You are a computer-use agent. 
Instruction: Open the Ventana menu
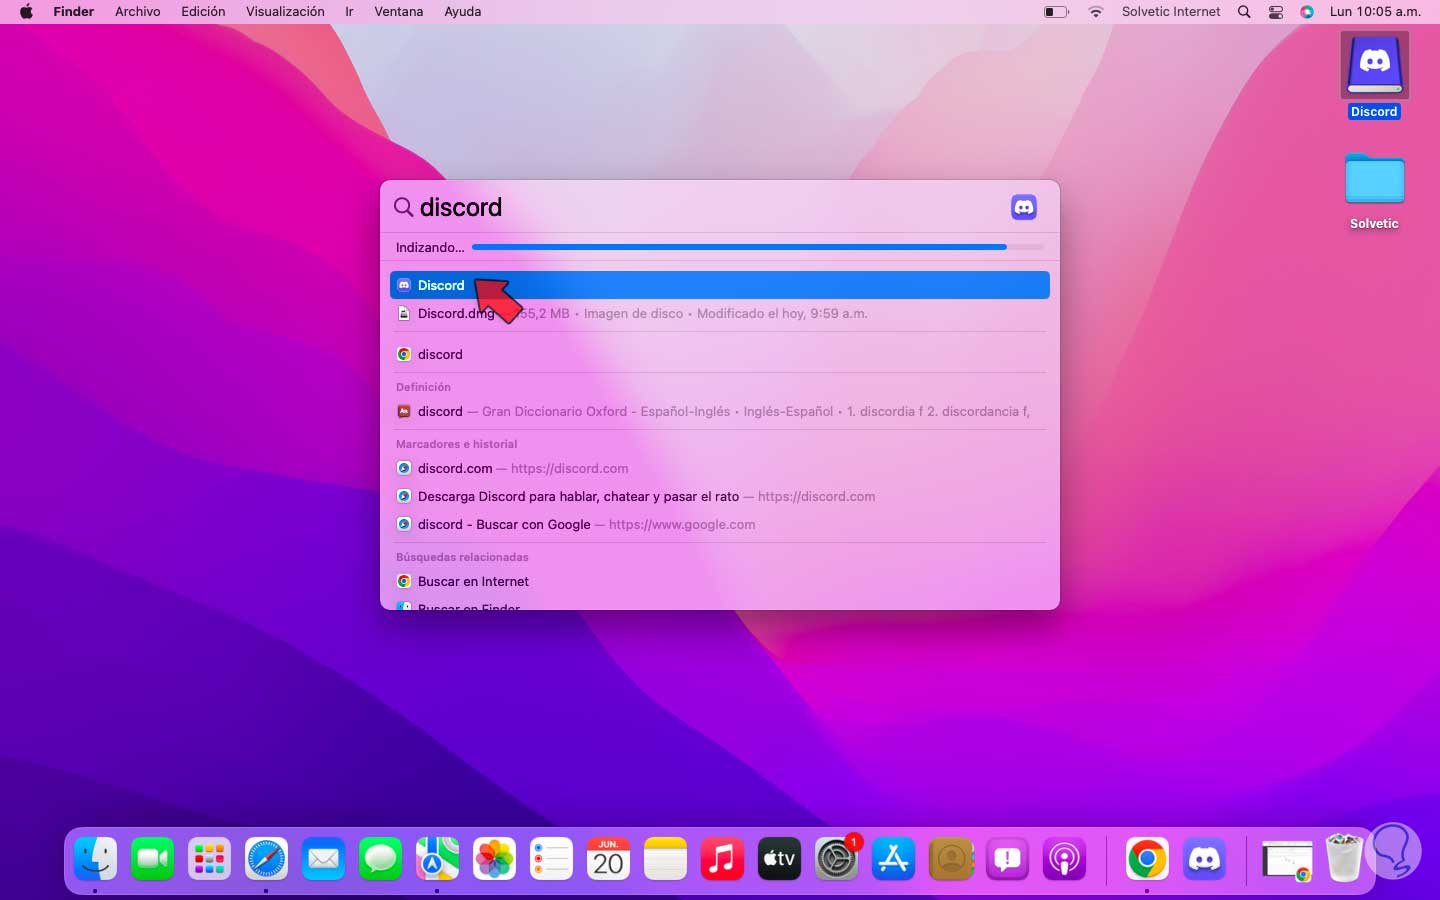398,12
